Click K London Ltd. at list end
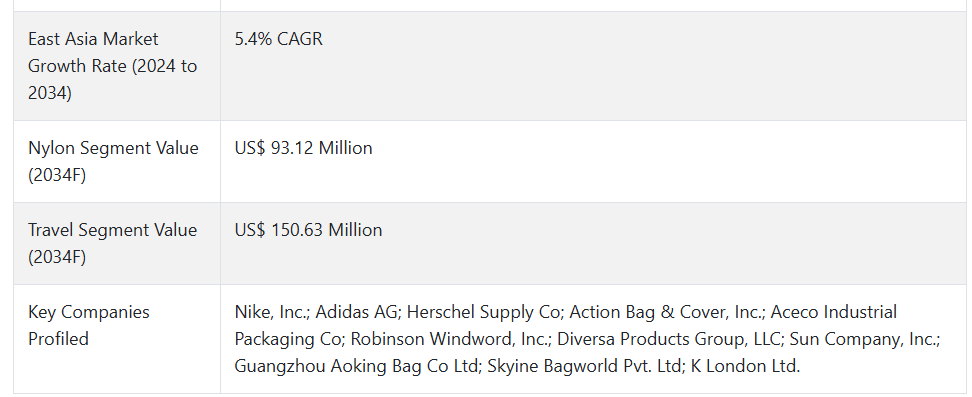 pyautogui.click(x=745, y=366)
